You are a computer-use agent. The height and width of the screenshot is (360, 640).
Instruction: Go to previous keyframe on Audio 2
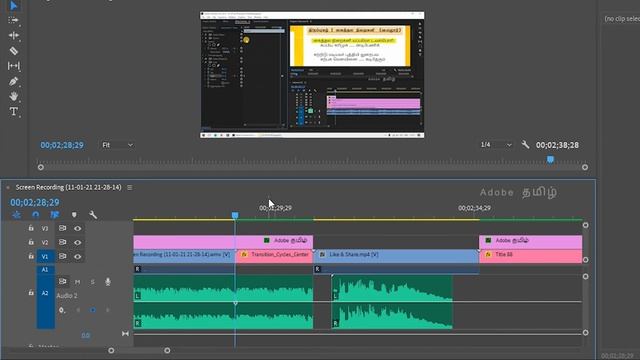[x=78, y=310]
